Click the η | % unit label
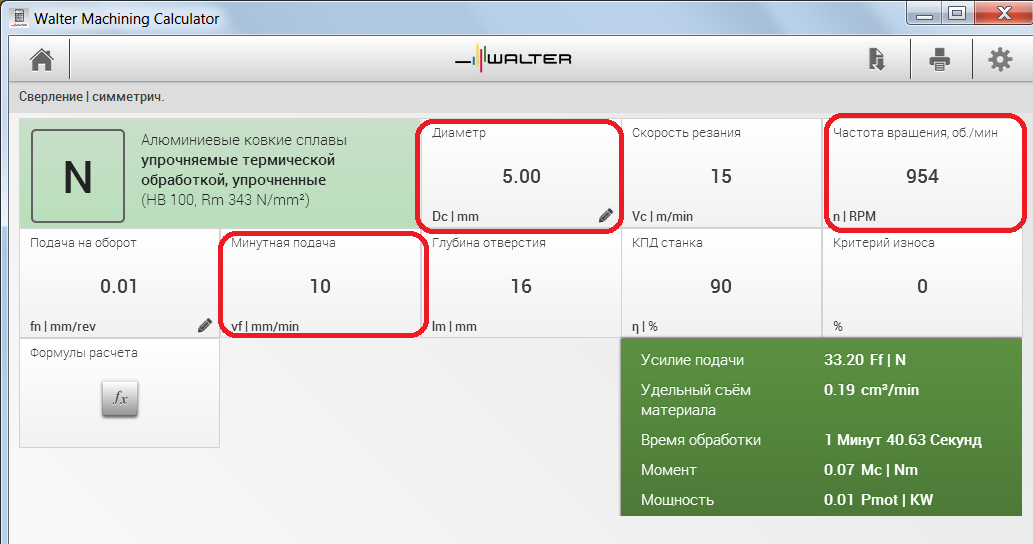The image size is (1033, 544). tap(644, 327)
